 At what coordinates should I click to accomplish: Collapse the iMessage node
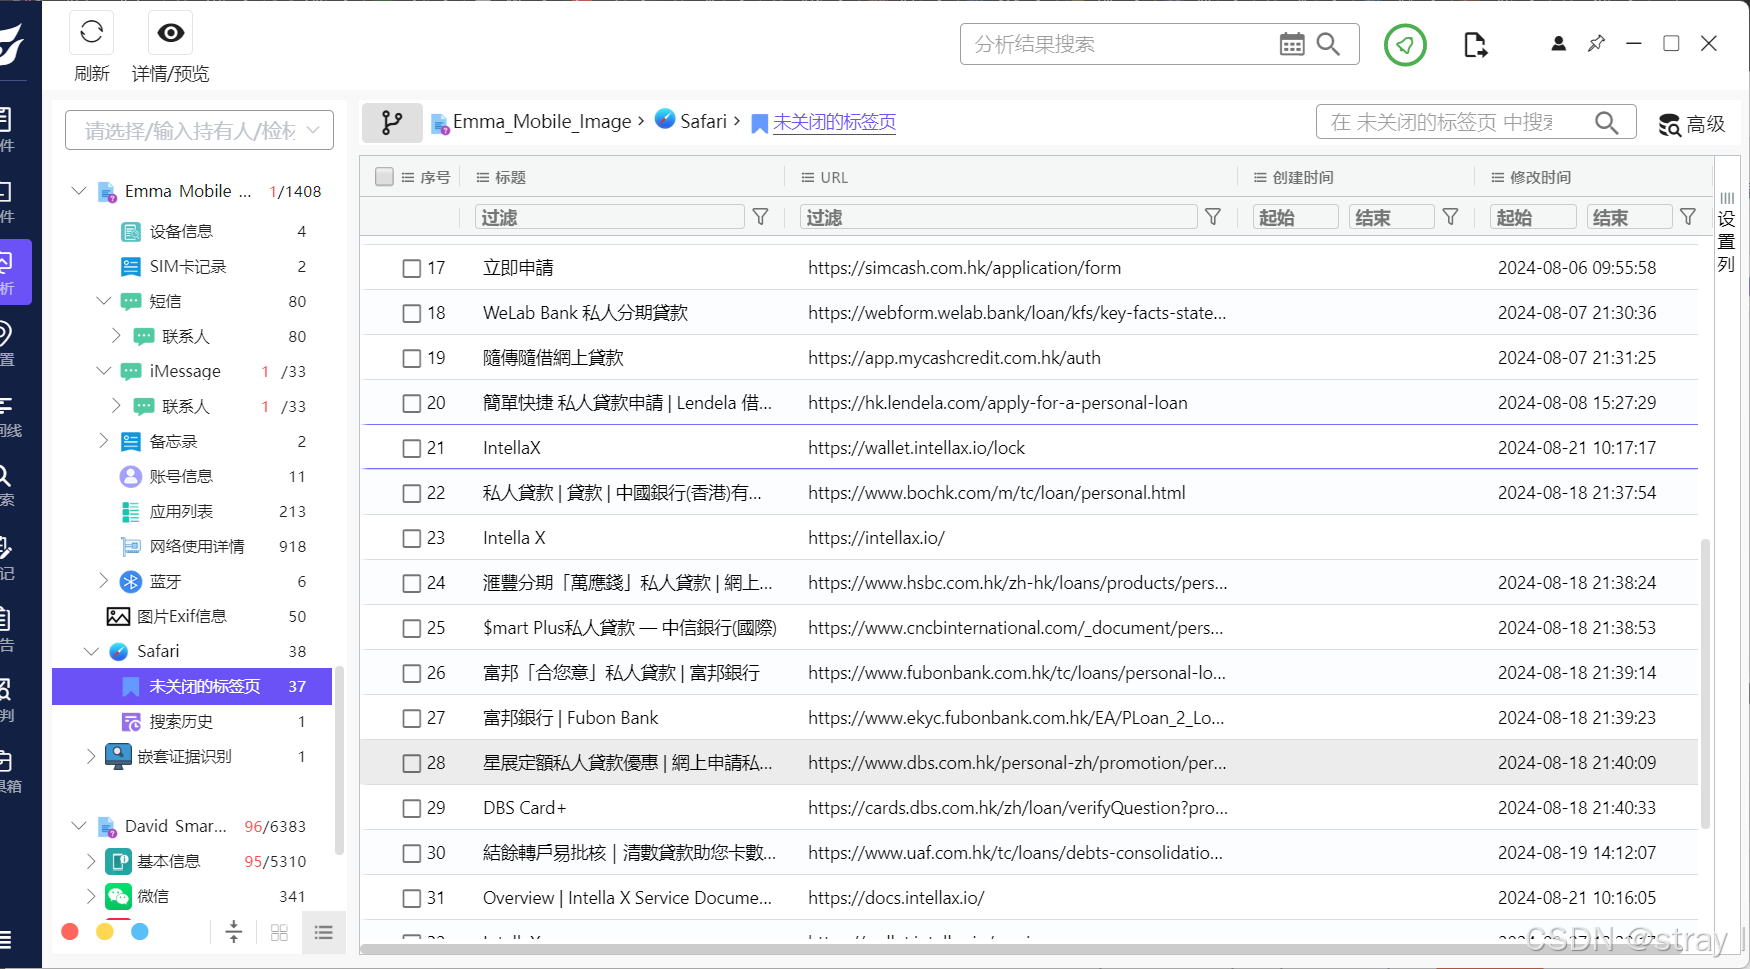point(103,370)
